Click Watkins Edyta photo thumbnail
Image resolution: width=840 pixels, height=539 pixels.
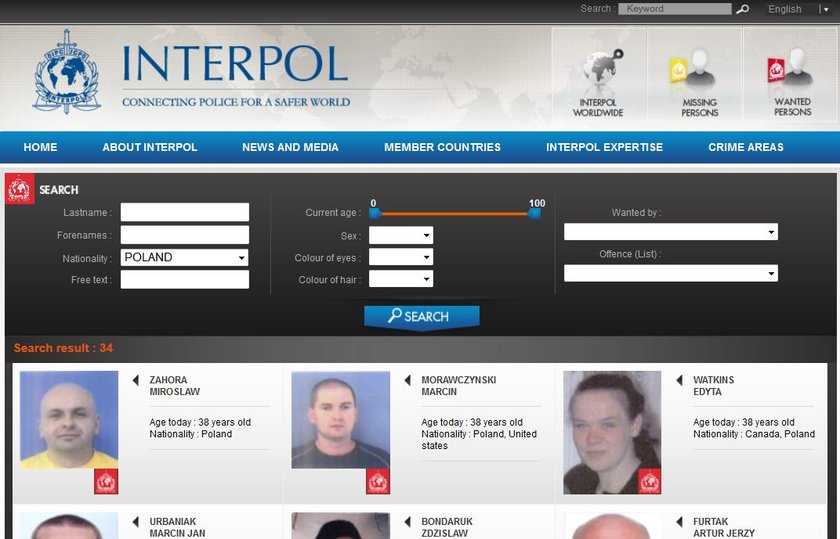pyautogui.click(x=612, y=432)
